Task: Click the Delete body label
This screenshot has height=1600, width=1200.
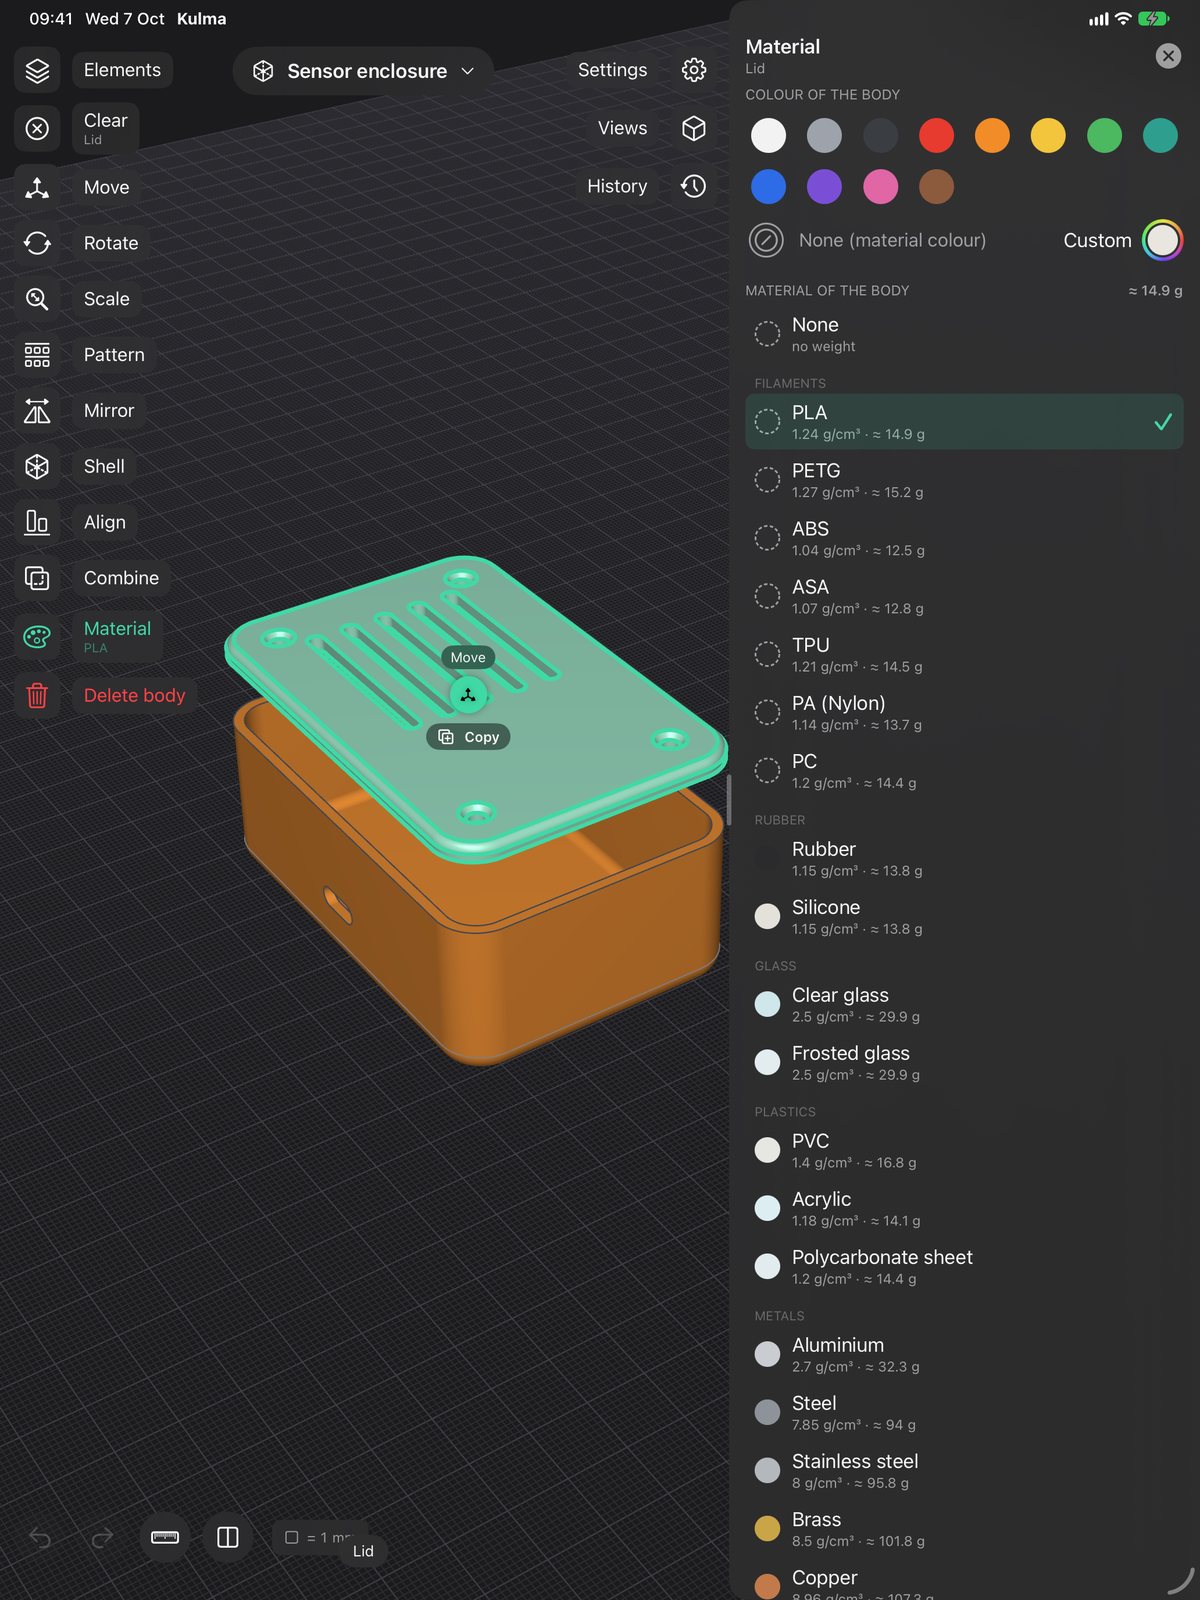Action: coord(134,695)
